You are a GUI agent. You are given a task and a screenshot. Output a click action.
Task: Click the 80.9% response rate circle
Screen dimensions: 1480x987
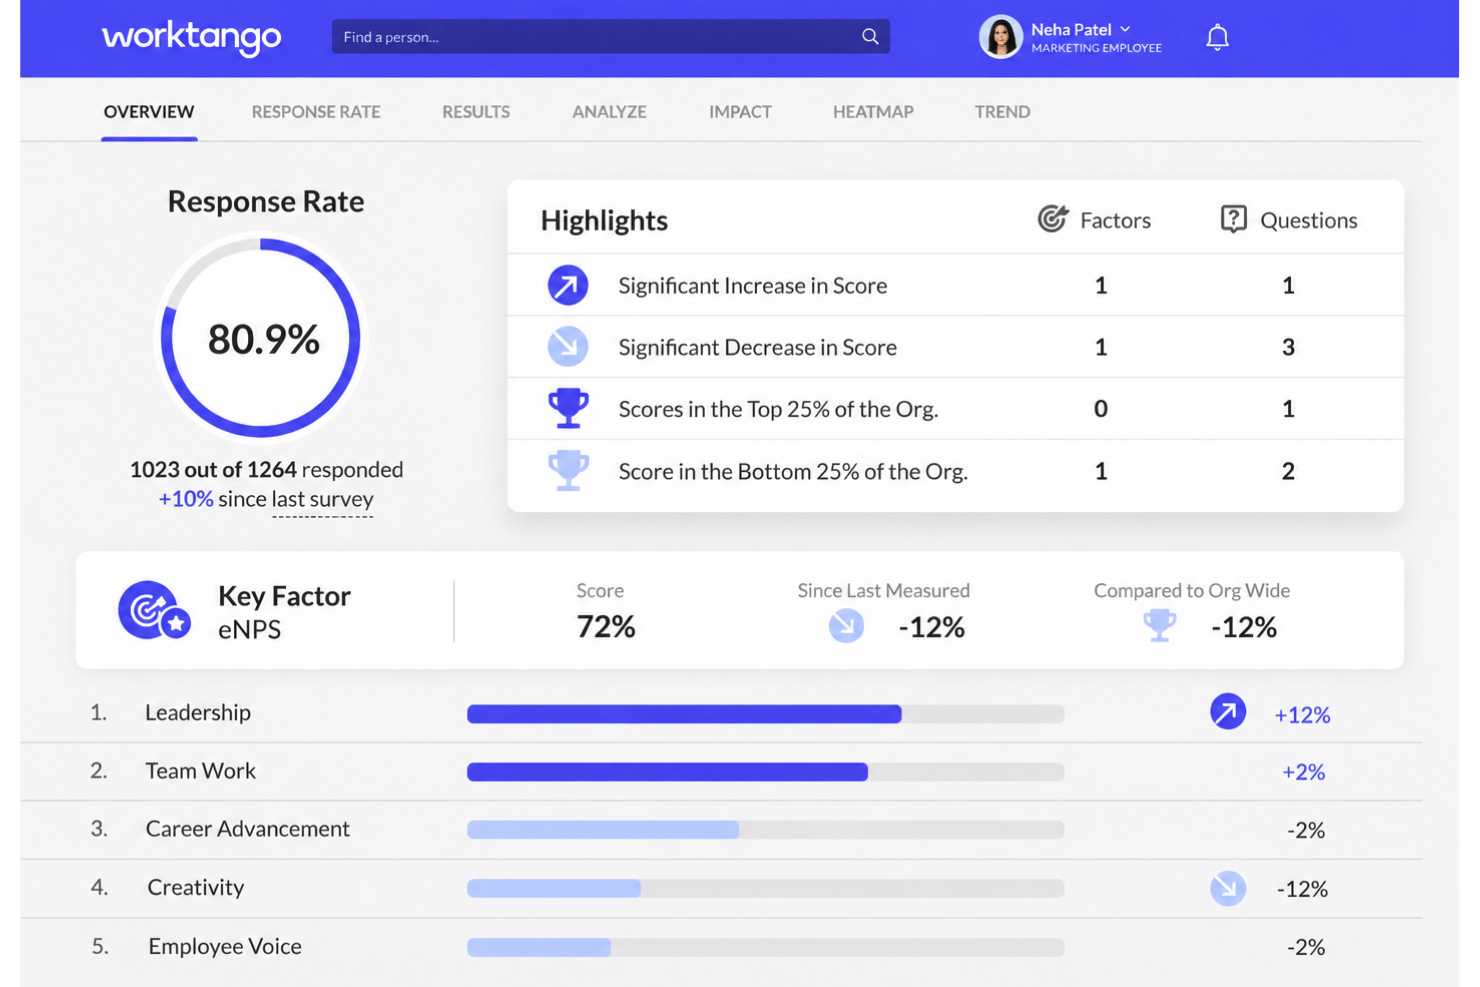tap(262, 339)
